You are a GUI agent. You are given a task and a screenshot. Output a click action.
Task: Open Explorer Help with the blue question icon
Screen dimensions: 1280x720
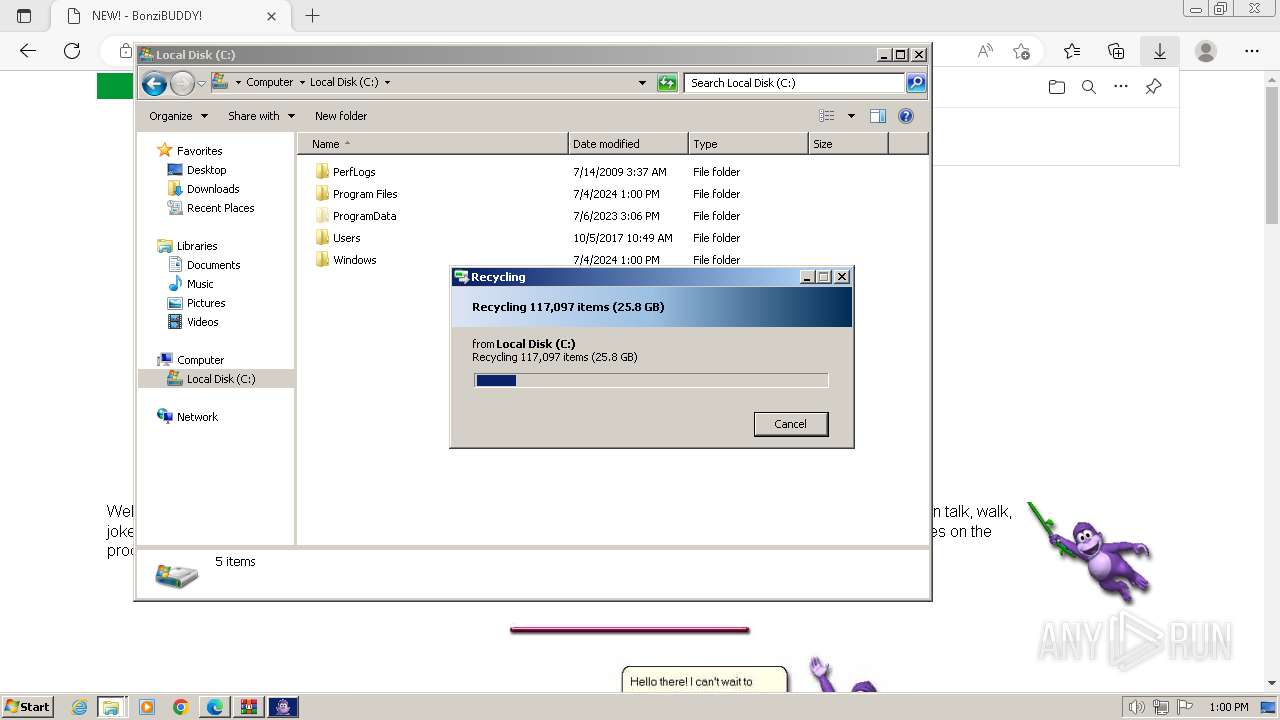pyautogui.click(x=906, y=116)
